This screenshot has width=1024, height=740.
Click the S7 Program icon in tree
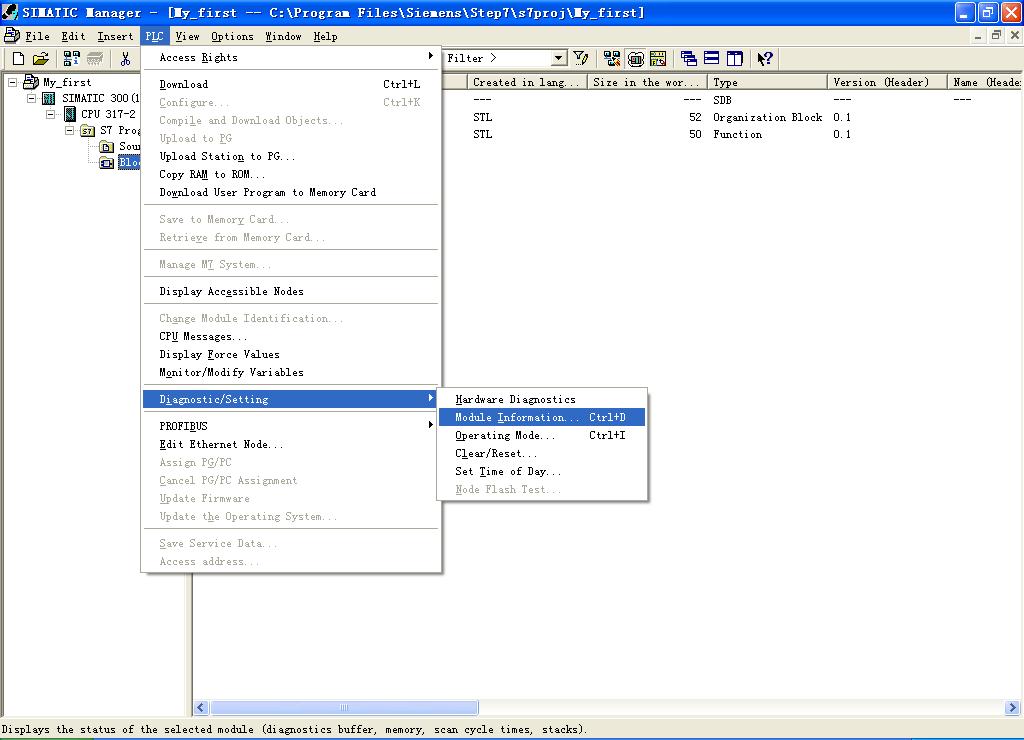[88, 131]
